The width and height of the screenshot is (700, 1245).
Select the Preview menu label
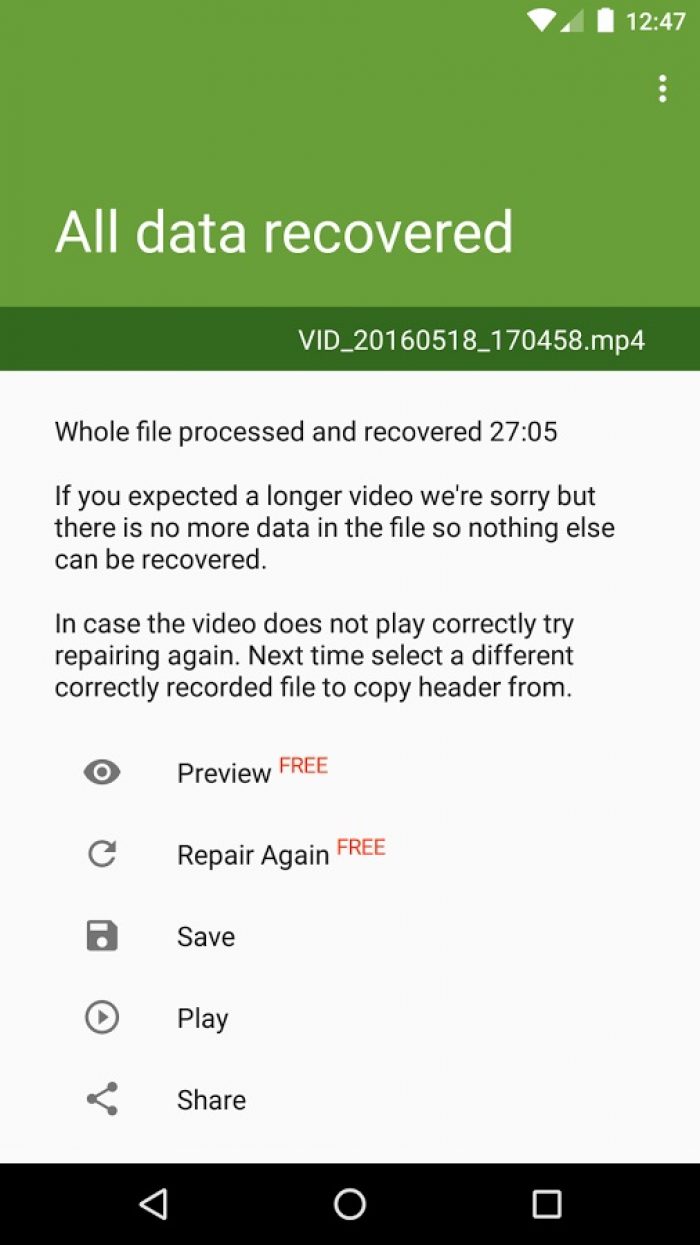click(224, 774)
